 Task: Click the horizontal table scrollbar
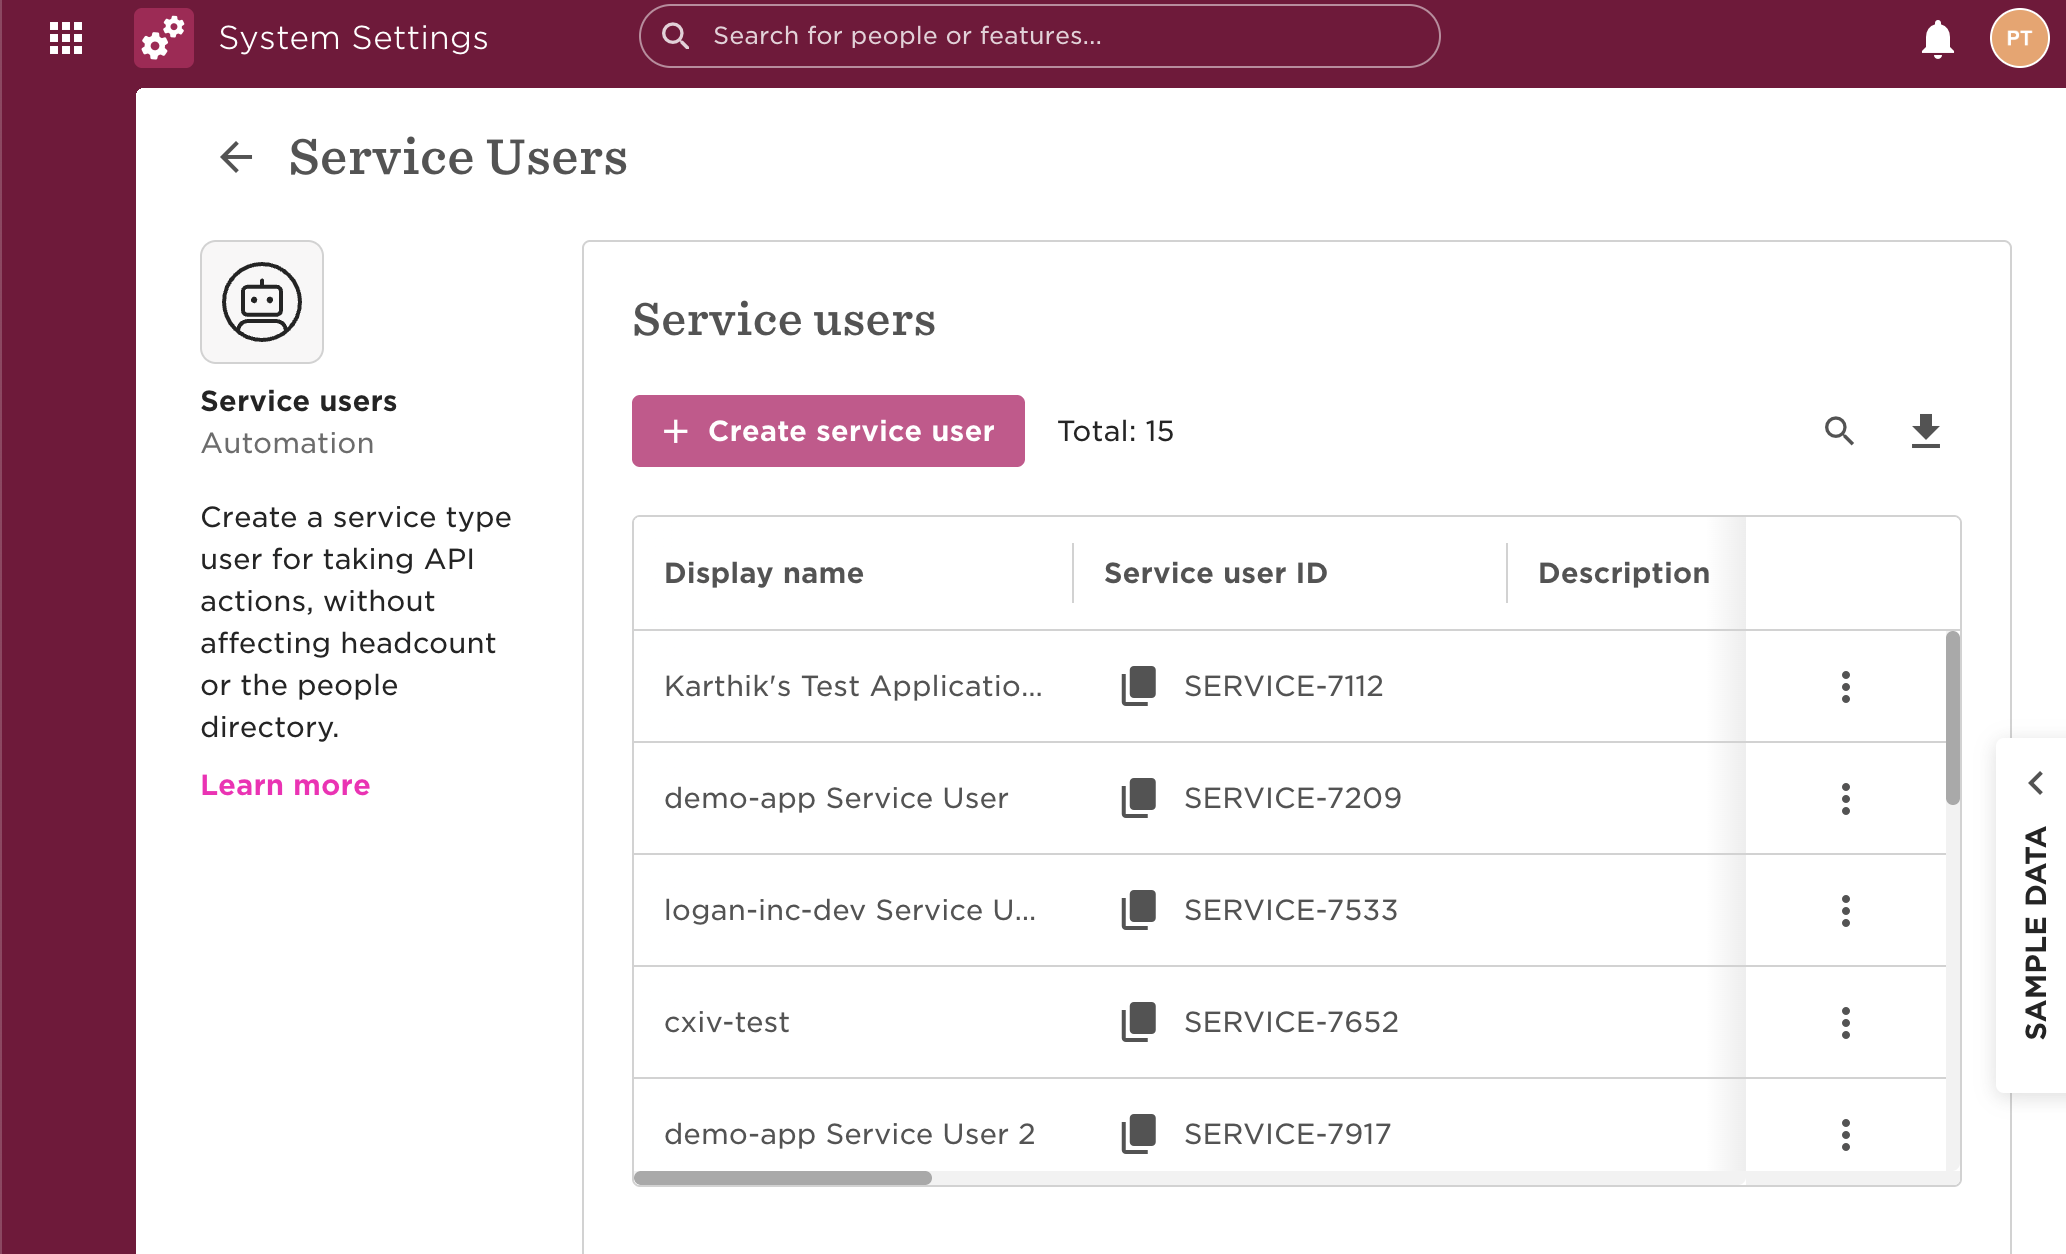click(783, 1178)
